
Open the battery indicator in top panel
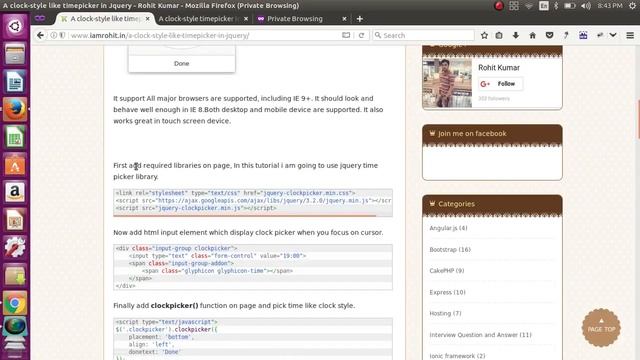(x=570, y=6)
